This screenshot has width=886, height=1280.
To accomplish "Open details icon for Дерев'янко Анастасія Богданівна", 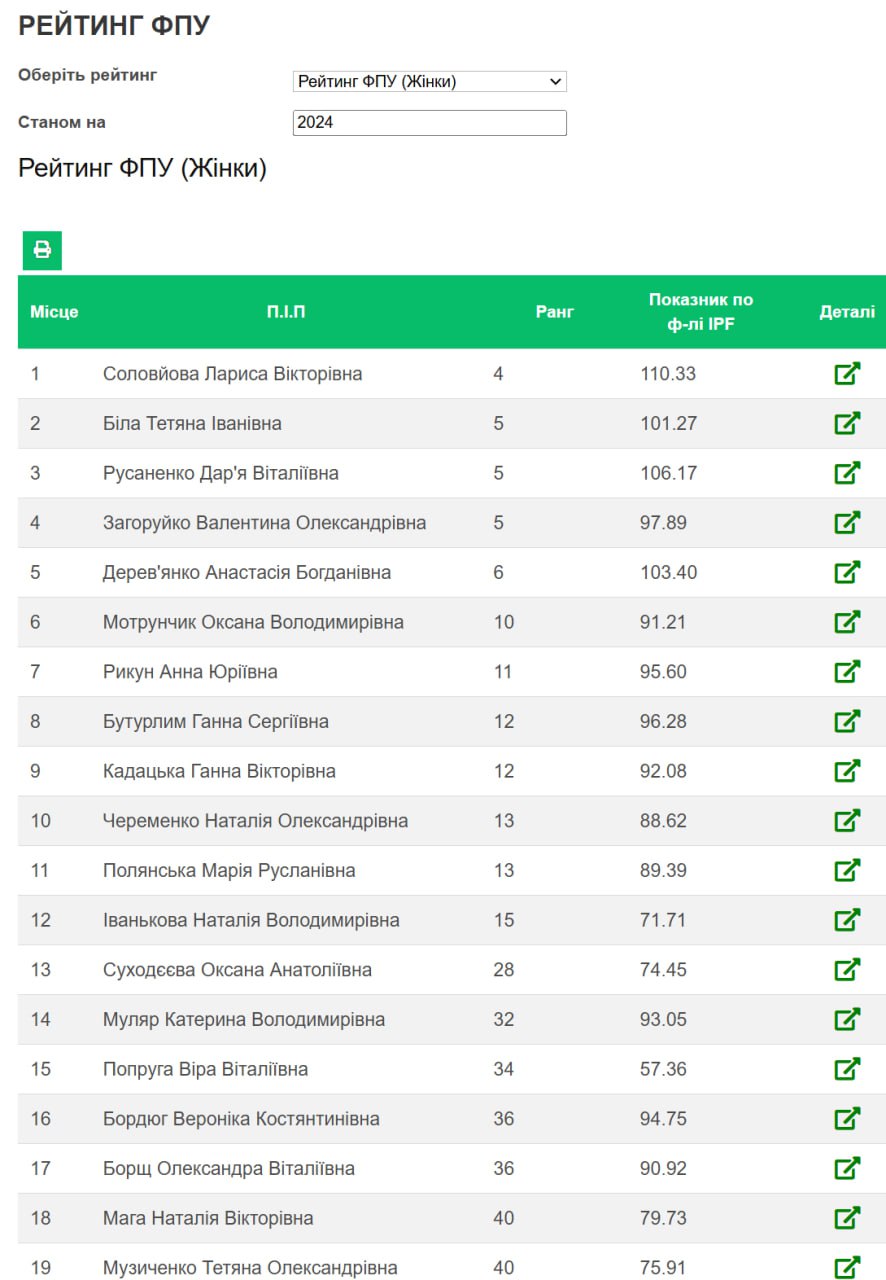I will coord(847,572).
